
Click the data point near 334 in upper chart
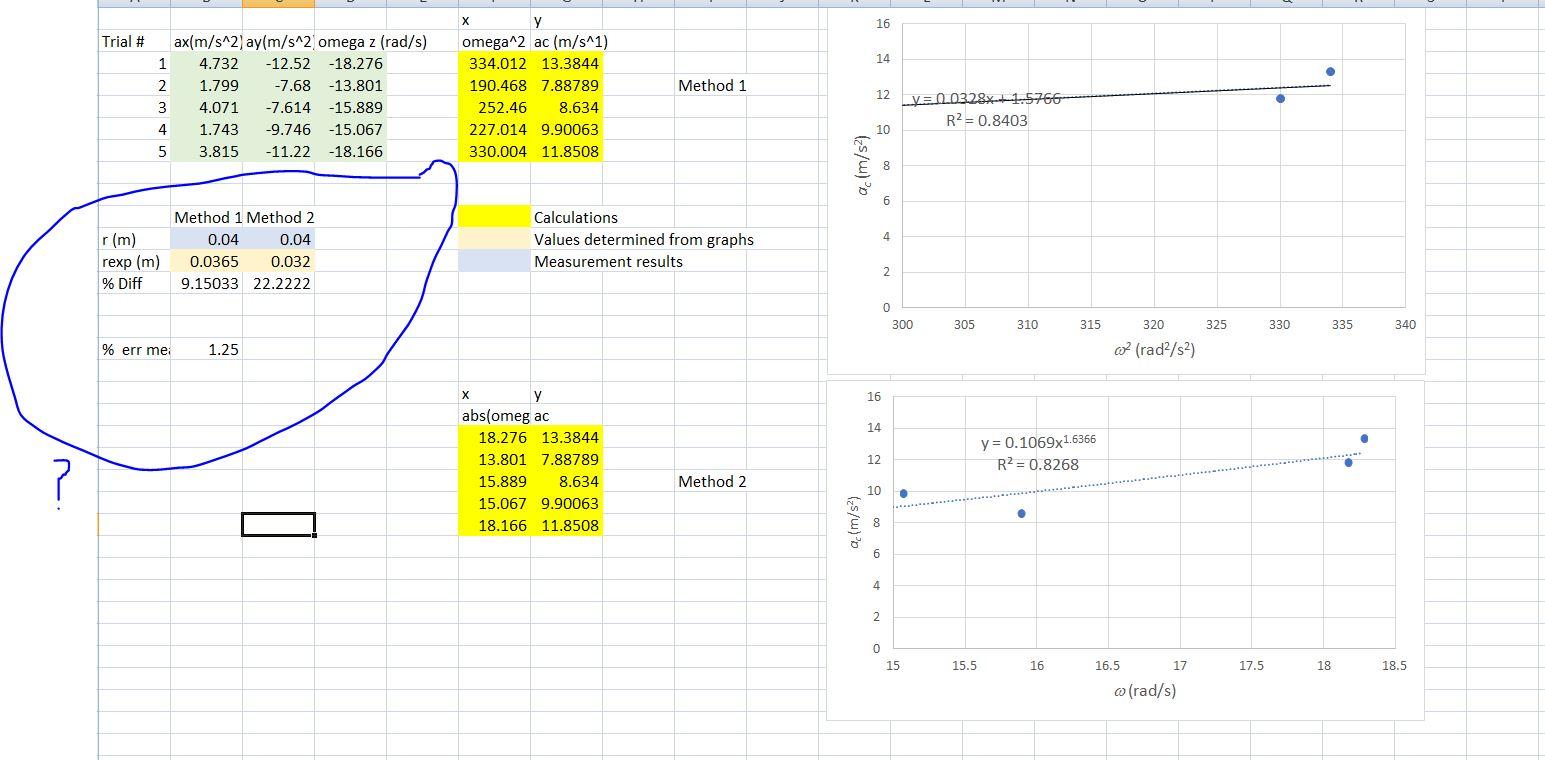(1330, 72)
